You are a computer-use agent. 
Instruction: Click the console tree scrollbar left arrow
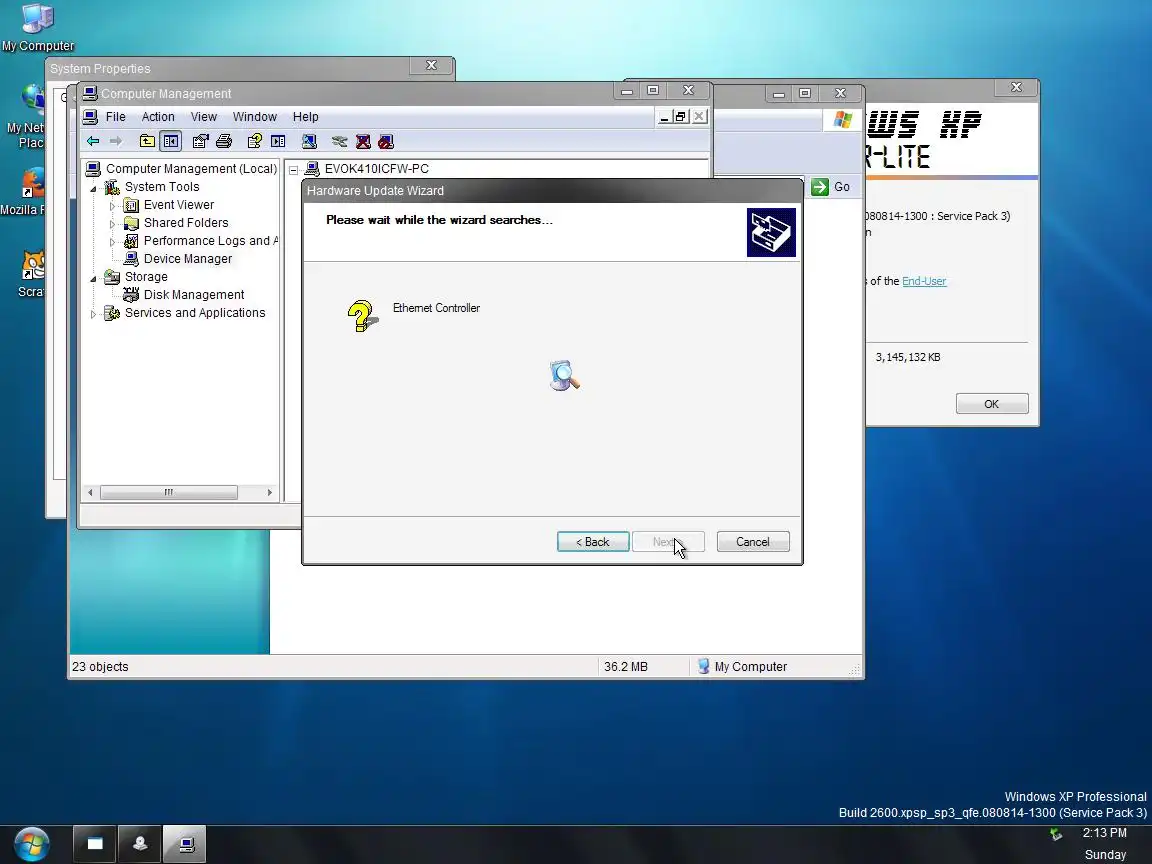tap(90, 492)
